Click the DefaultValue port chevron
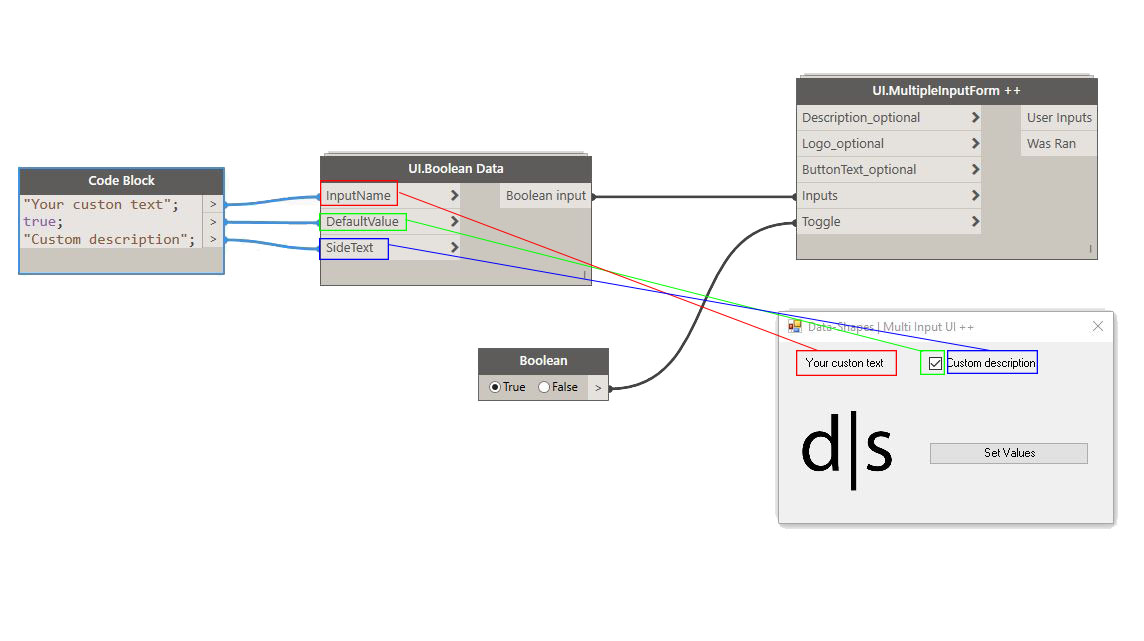This screenshot has height=641, width=1144. (x=454, y=222)
